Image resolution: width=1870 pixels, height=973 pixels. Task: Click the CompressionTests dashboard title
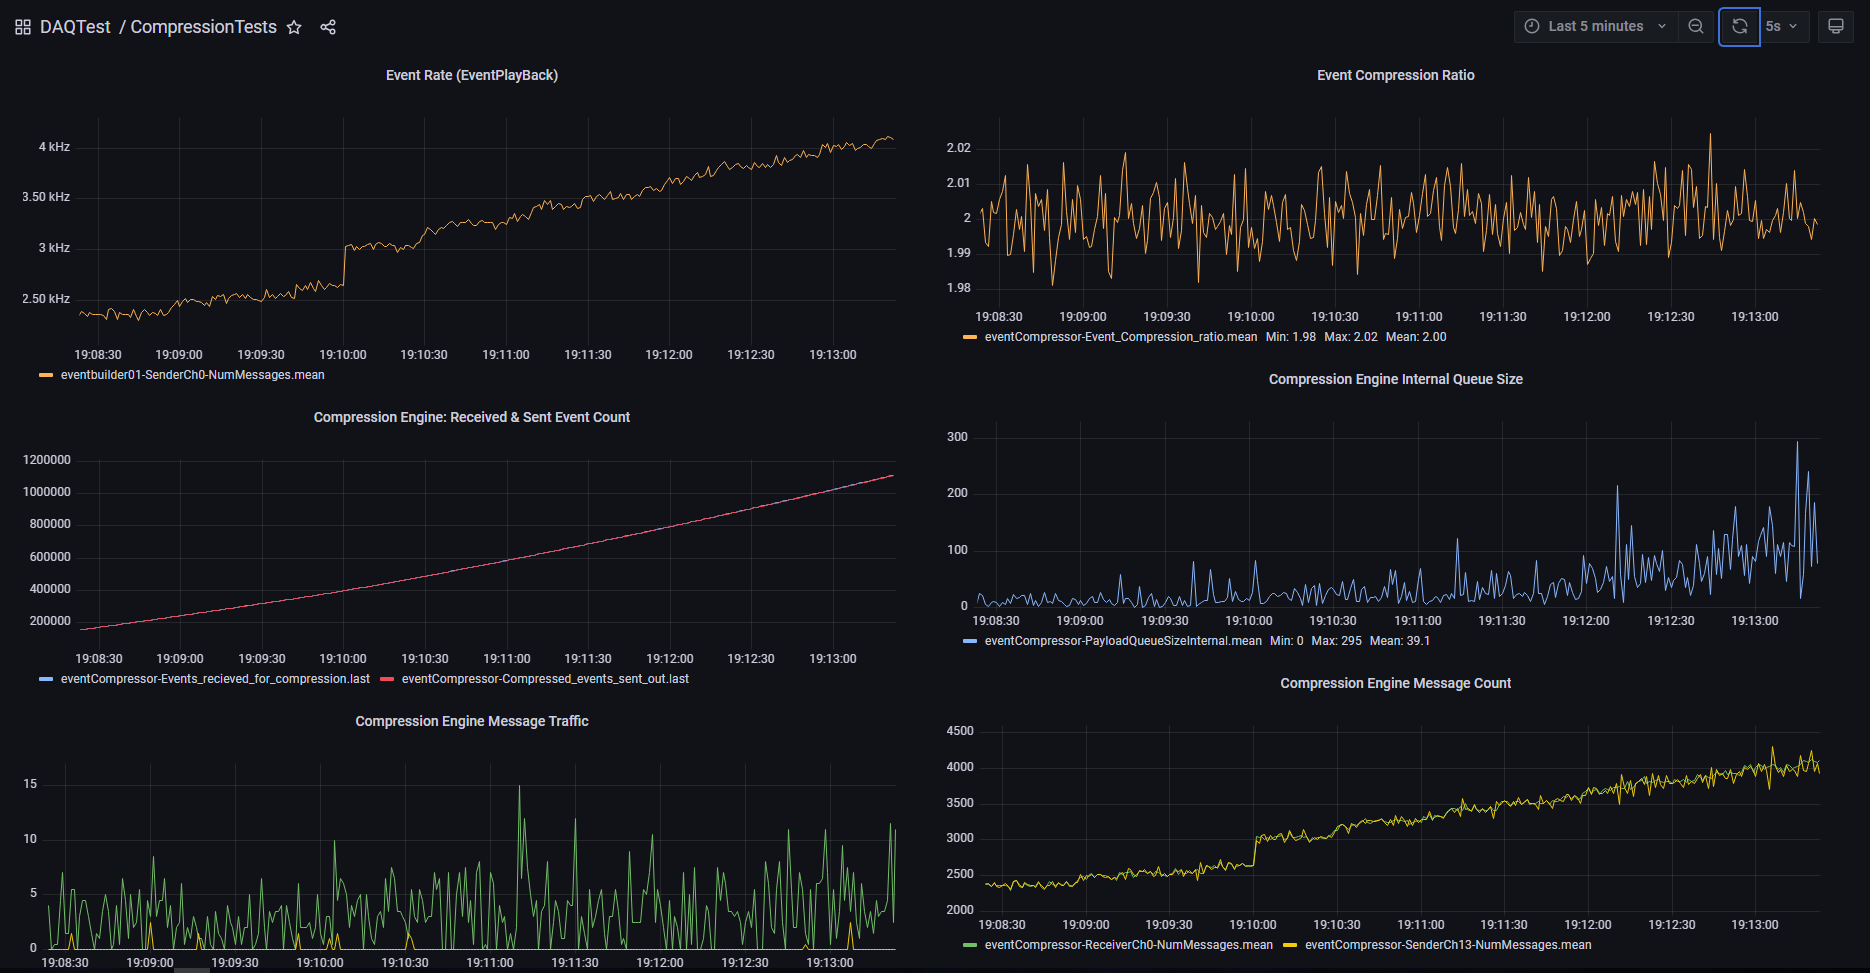[x=203, y=27]
